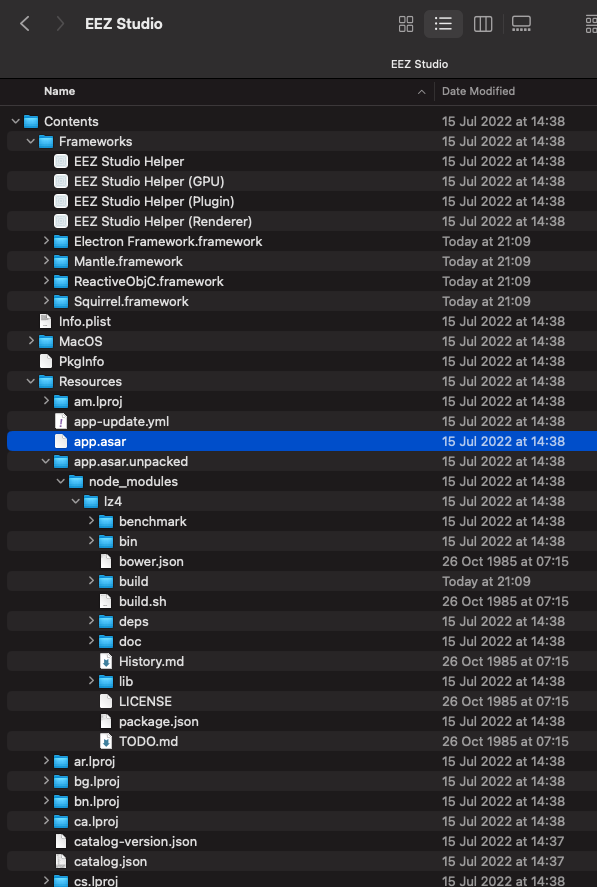597x887 pixels.
Task: Collapse the lz4 folder
Action: [x=76, y=501]
